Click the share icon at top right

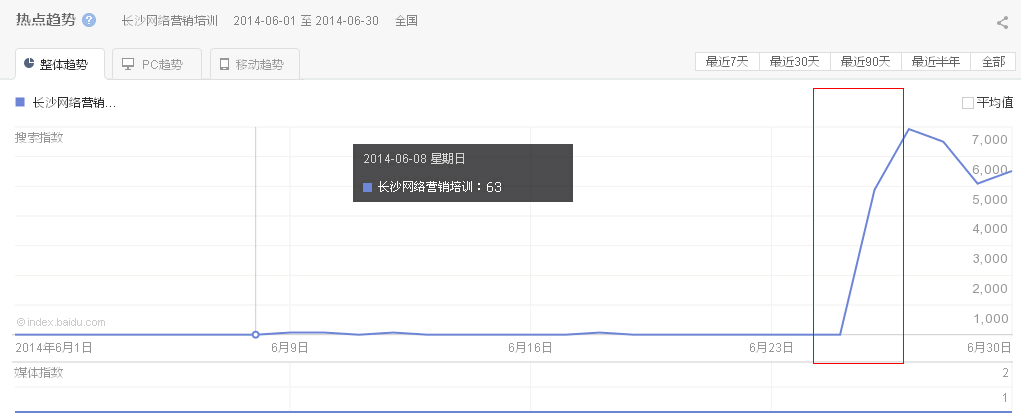pyautogui.click(x=1002, y=23)
